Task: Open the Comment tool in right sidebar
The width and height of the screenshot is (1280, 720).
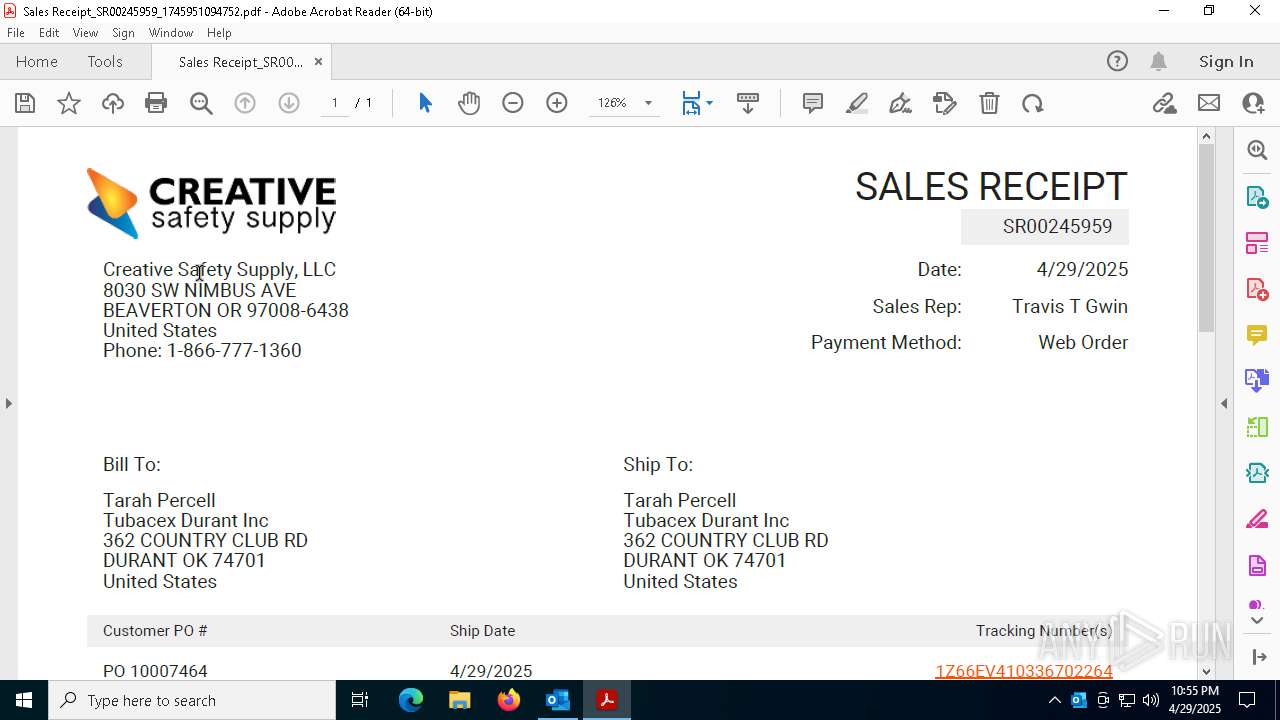Action: coord(1257,334)
